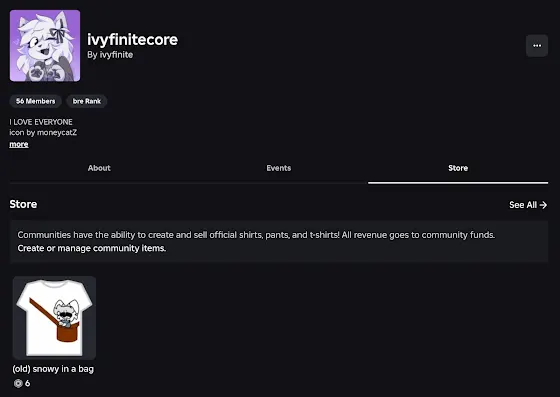Expand description with the more link
Image resolution: width=560 pixels, height=397 pixels.
click(19, 144)
